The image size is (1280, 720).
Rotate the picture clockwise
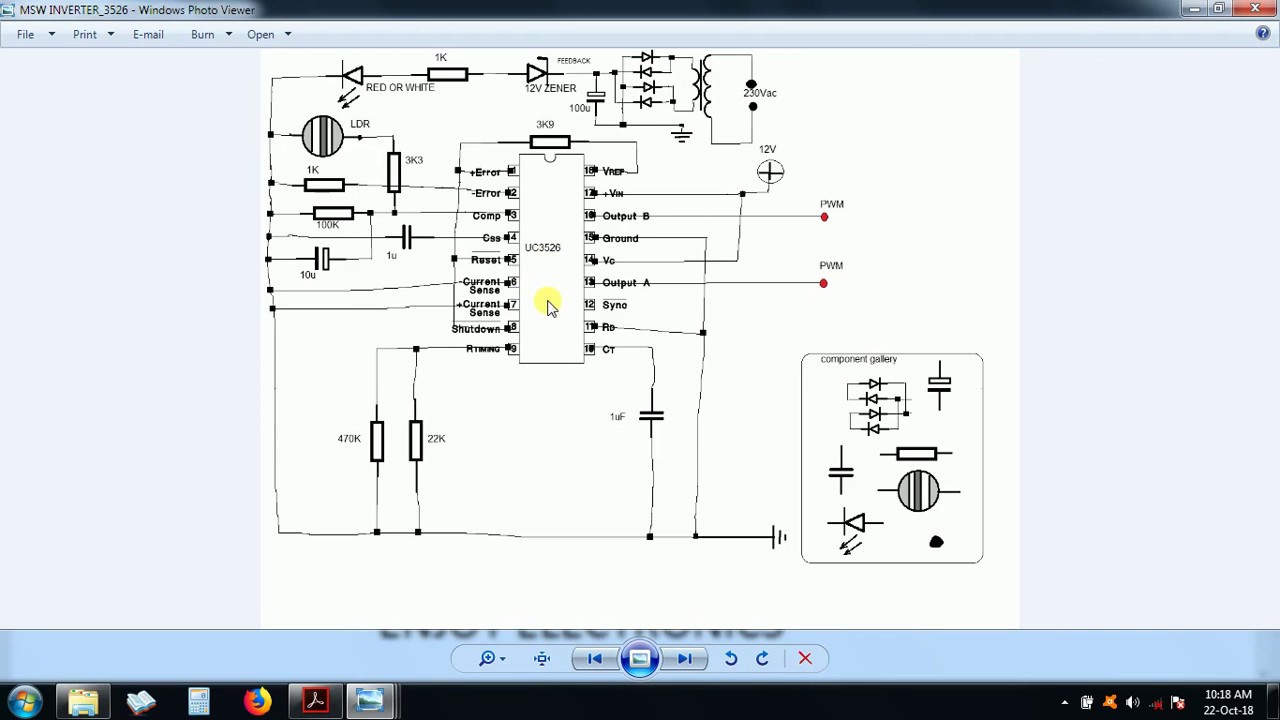[762, 658]
